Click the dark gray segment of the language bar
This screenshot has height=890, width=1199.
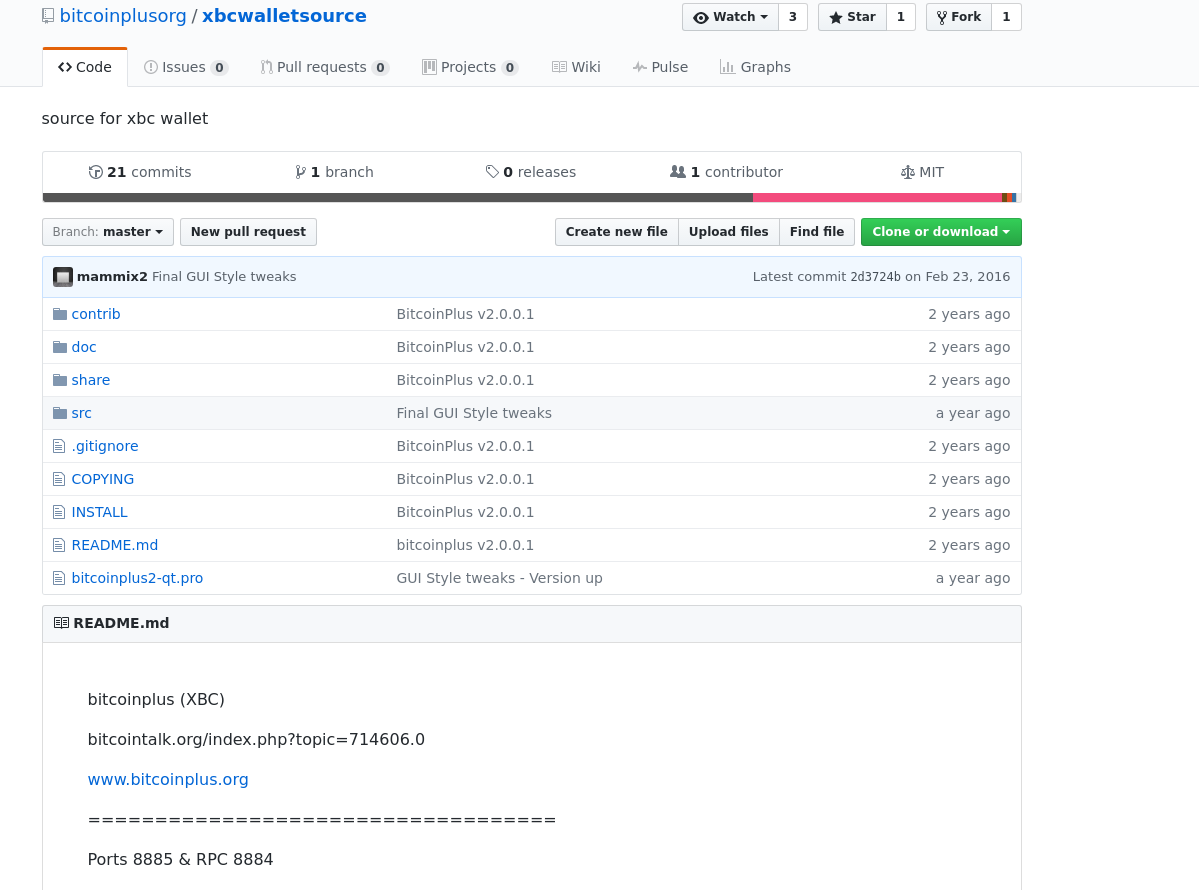(x=398, y=198)
